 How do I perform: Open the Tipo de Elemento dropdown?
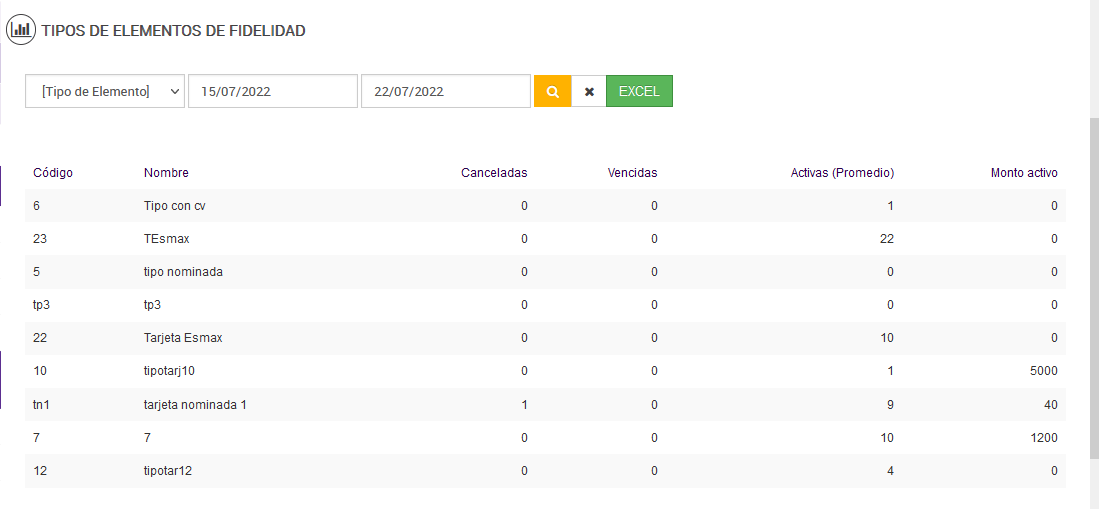pyautogui.click(x=105, y=91)
